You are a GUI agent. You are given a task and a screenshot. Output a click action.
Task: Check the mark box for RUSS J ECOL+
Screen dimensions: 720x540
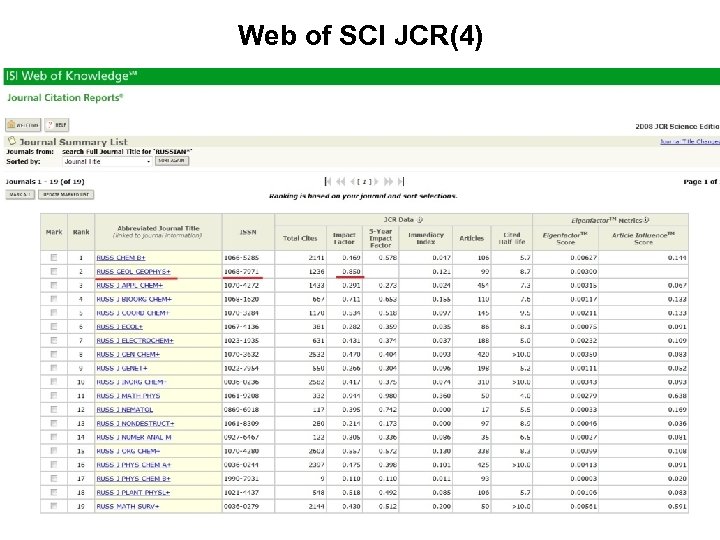pos(54,326)
